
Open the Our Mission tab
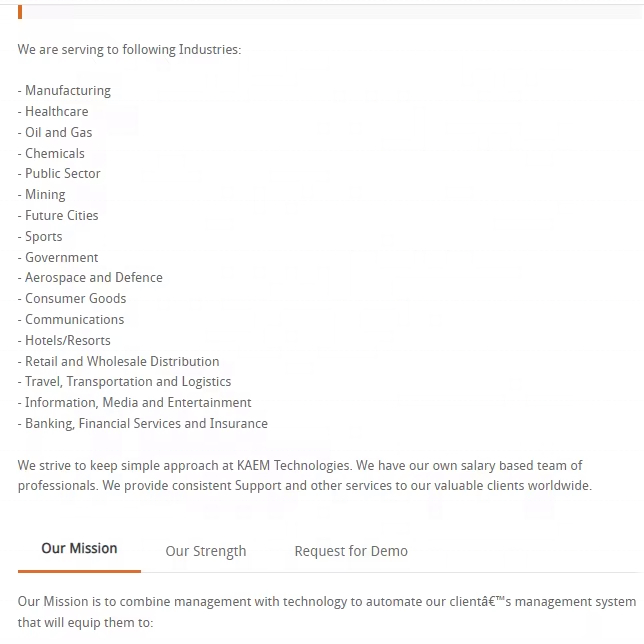point(79,549)
